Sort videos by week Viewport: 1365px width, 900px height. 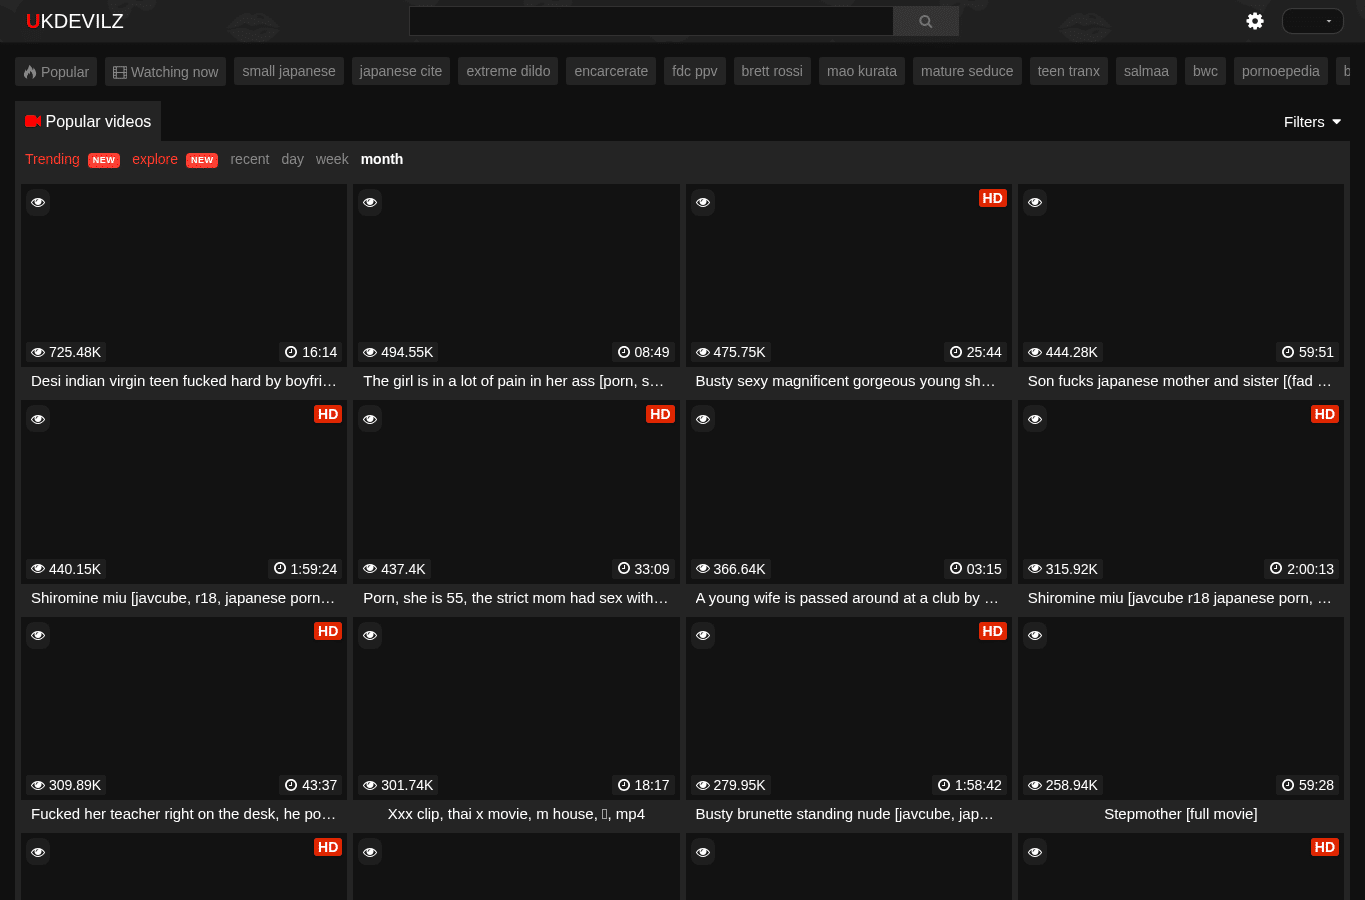pos(332,159)
